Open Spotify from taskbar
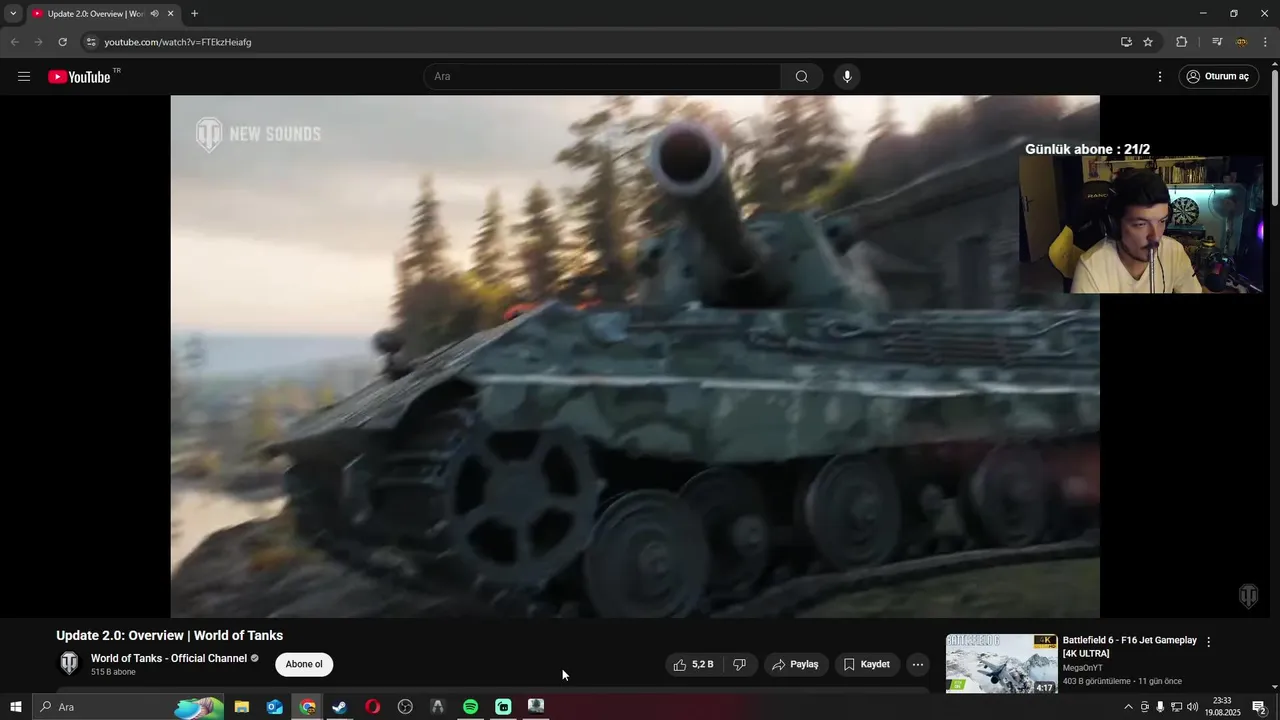Image resolution: width=1280 pixels, height=720 pixels. pyautogui.click(x=470, y=707)
